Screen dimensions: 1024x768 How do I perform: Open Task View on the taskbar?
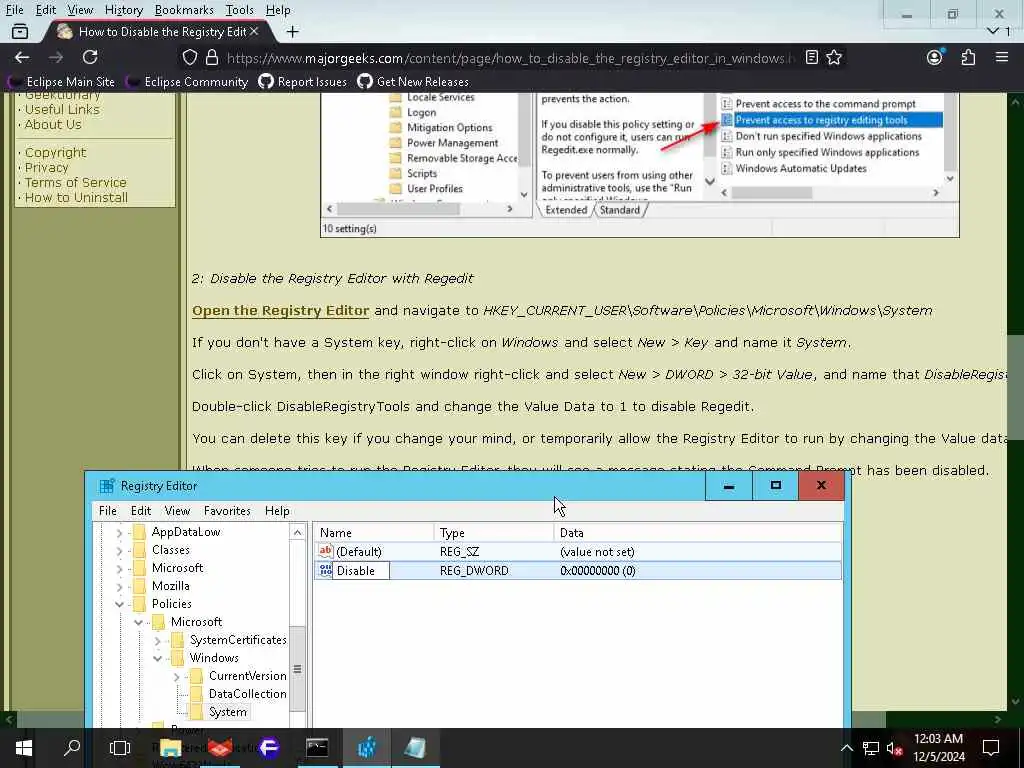pyautogui.click(x=120, y=748)
